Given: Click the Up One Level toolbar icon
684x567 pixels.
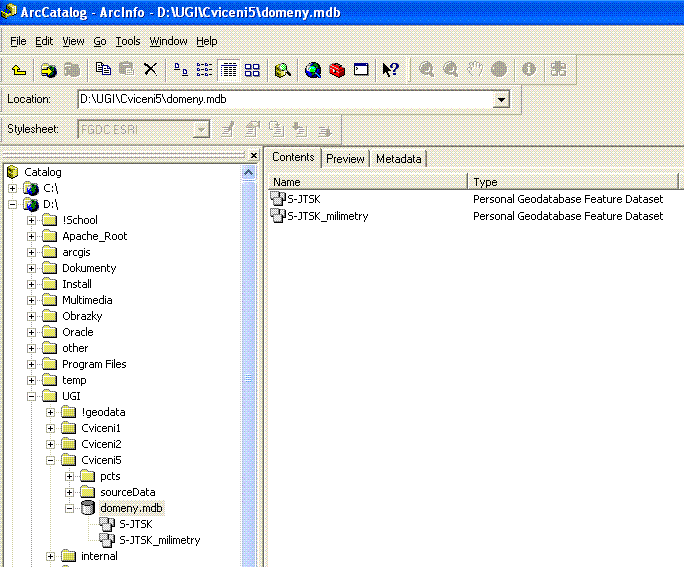Looking at the screenshot, I should point(19,69).
